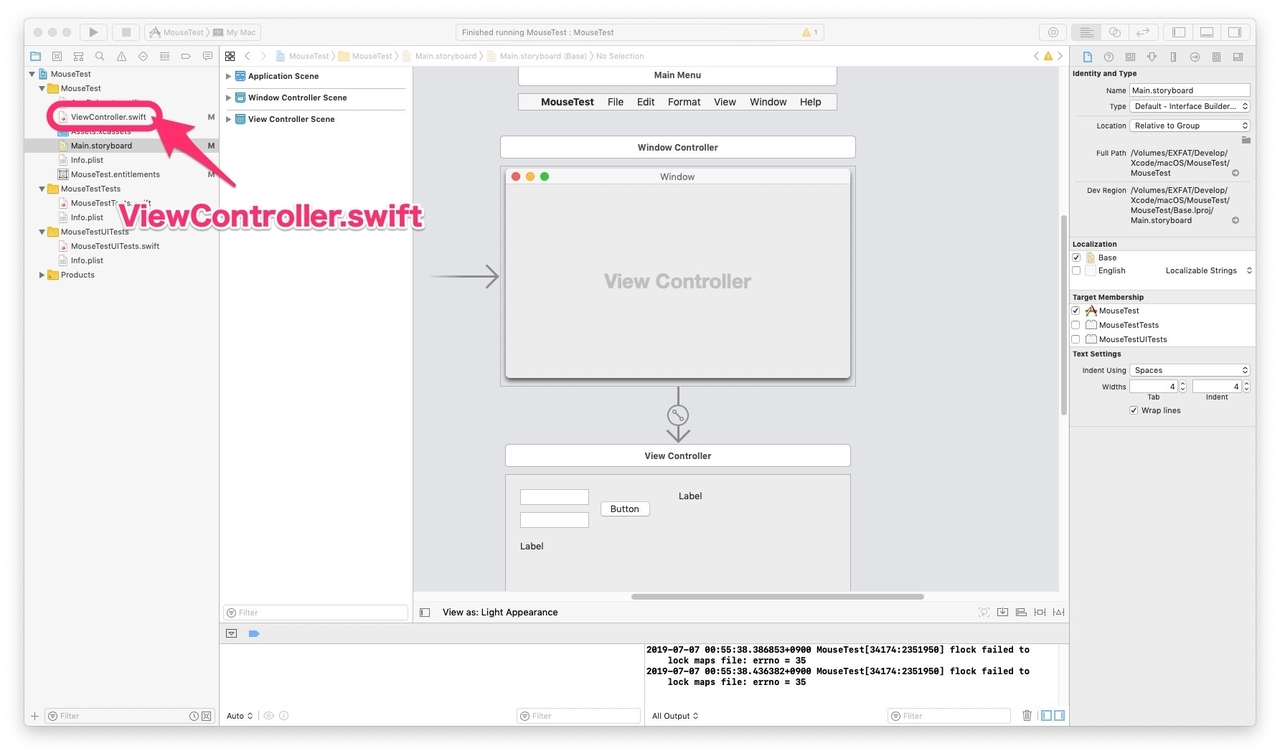The width and height of the screenshot is (1280, 756).
Task: Click the Name field in inspector
Action: click(1190, 90)
